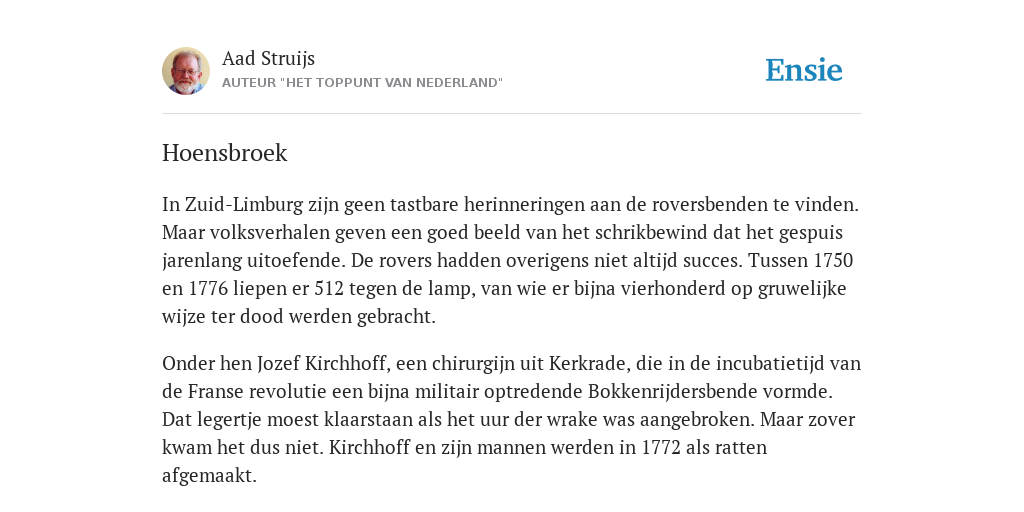Click the final word 'afgemaakt.'
This screenshot has width=1024, height=512.
pos(210,475)
